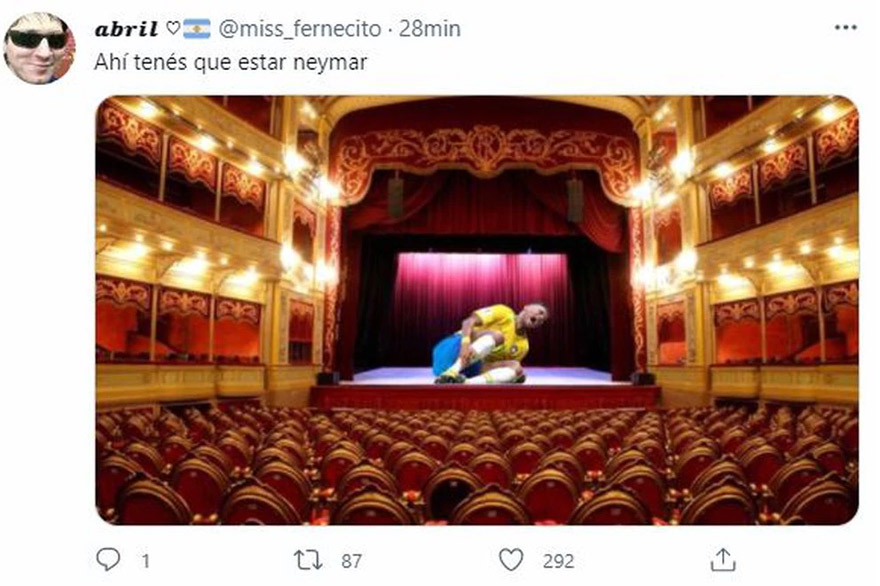
Task: Show retweets via the 87 count
Action: pos(352,560)
